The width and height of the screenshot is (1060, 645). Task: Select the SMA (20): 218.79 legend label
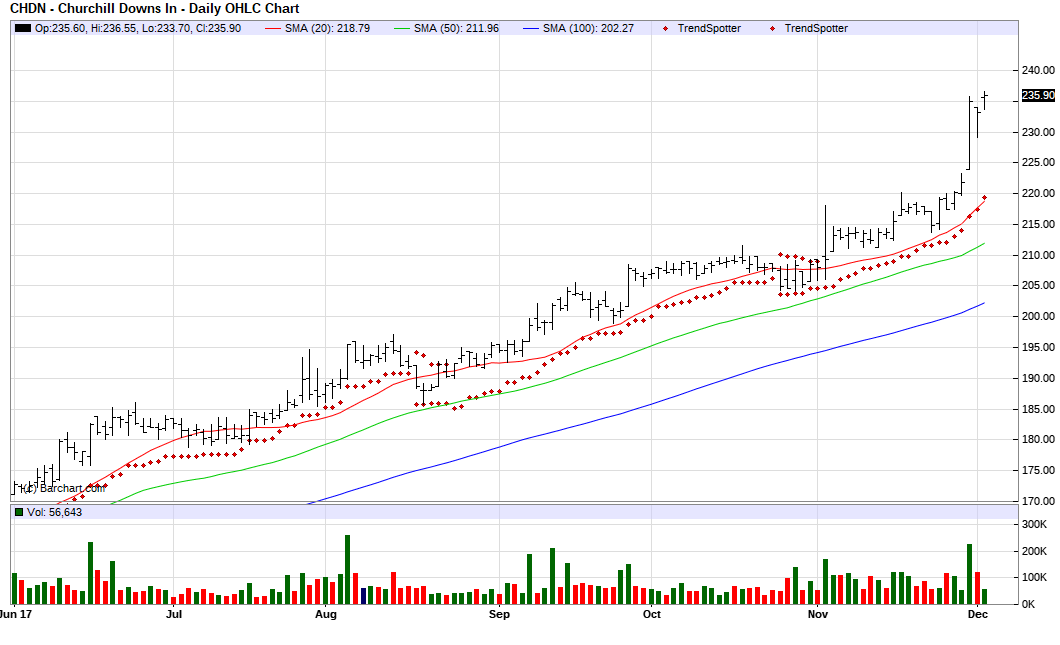(x=327, y=28)
